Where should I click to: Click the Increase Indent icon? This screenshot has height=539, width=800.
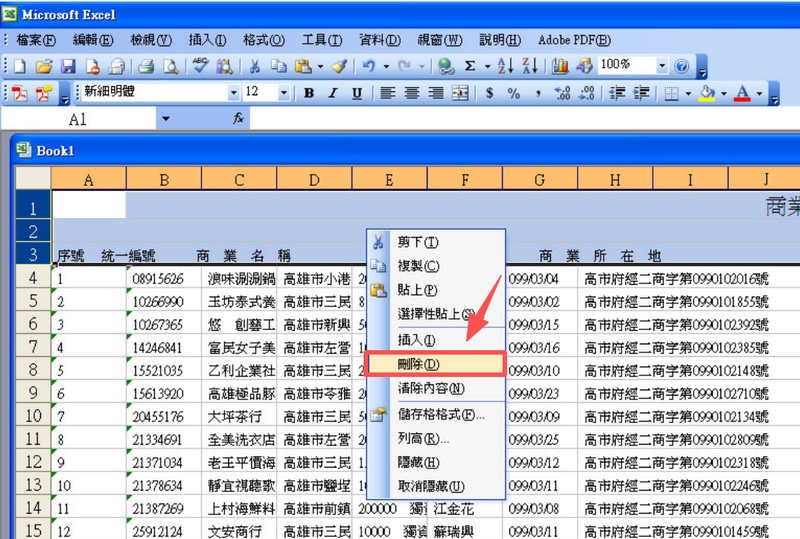[641, 93]
